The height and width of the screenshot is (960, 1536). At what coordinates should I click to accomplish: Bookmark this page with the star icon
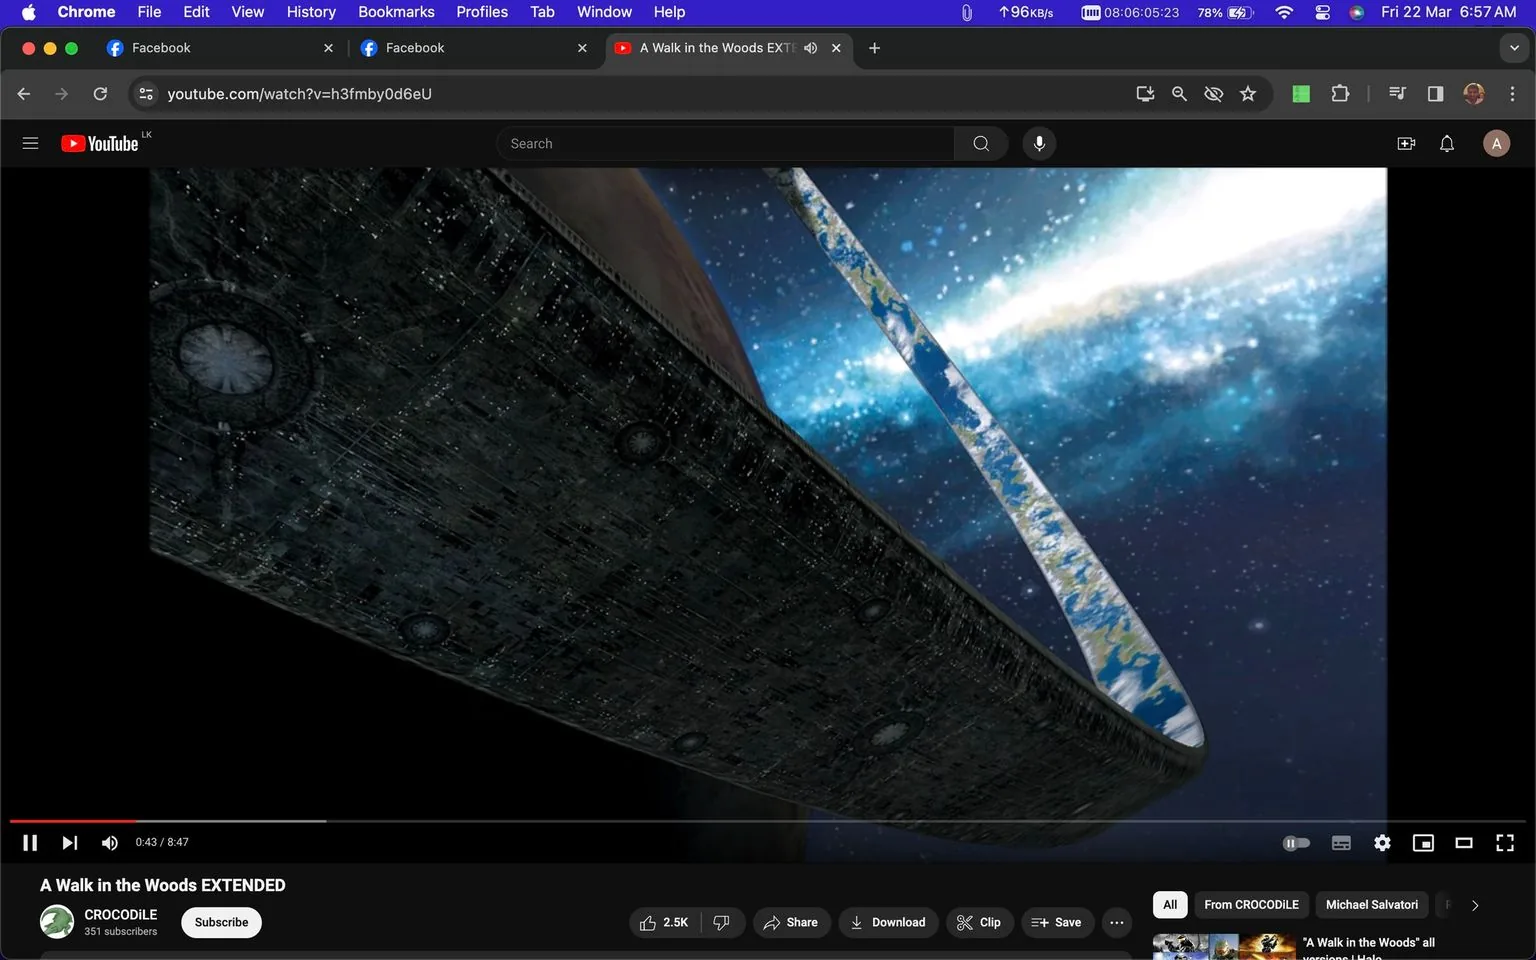coord(1247,93)
